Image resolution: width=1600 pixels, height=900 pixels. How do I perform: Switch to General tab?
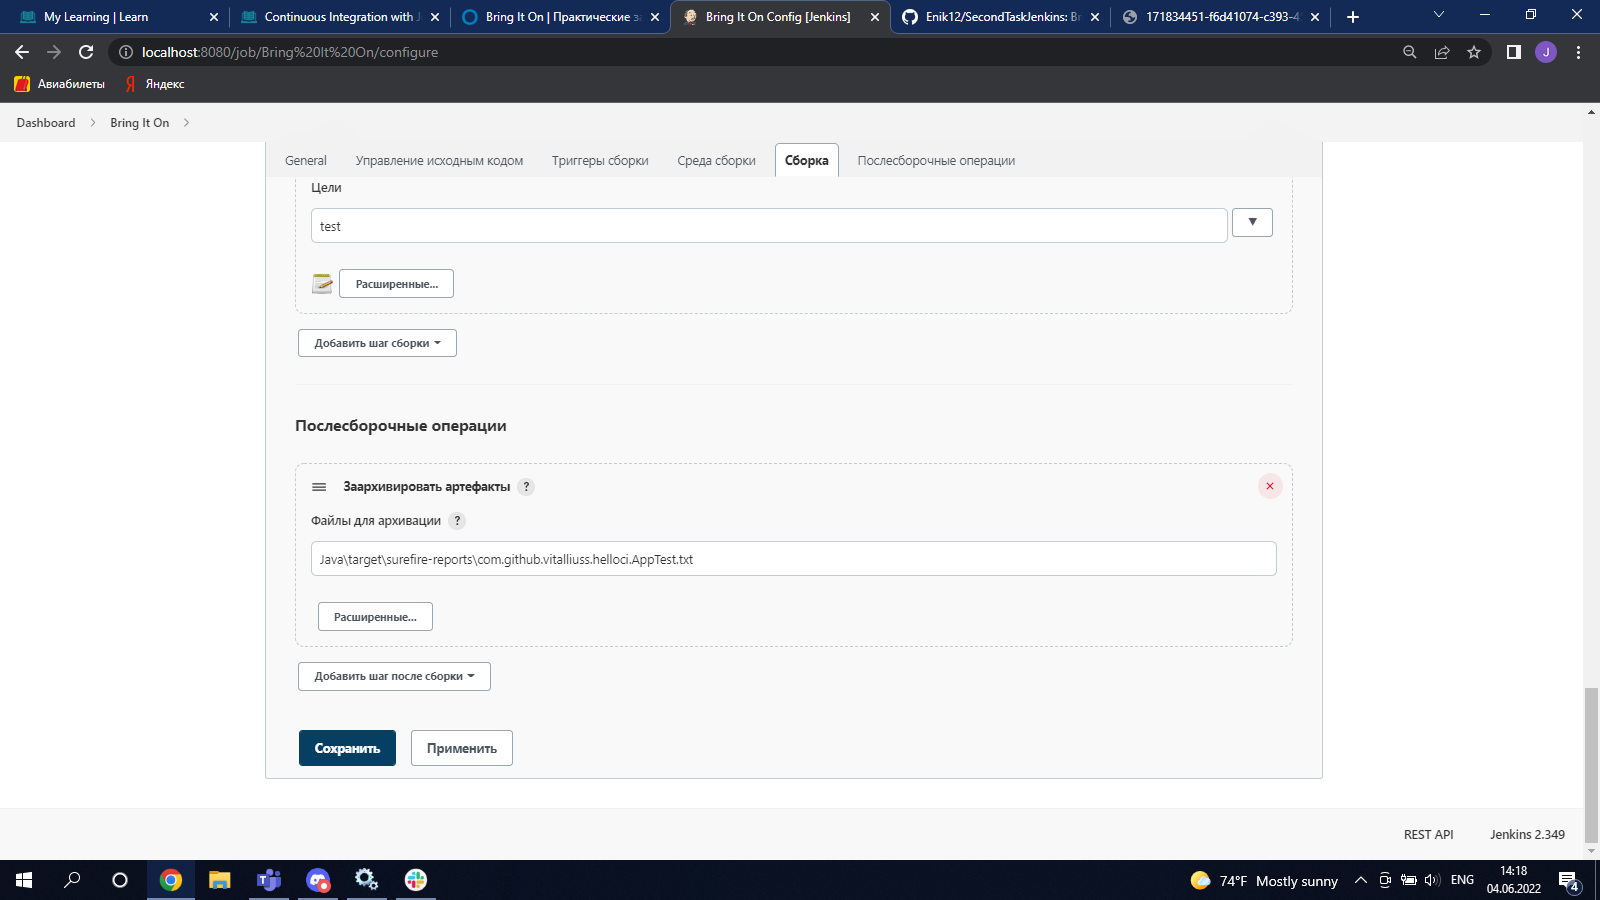point(306,160)
